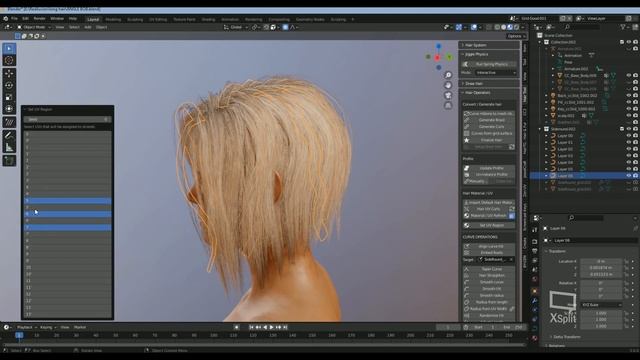
Task: Open the outliner filter funnel icon
Action: pos(623,27)
